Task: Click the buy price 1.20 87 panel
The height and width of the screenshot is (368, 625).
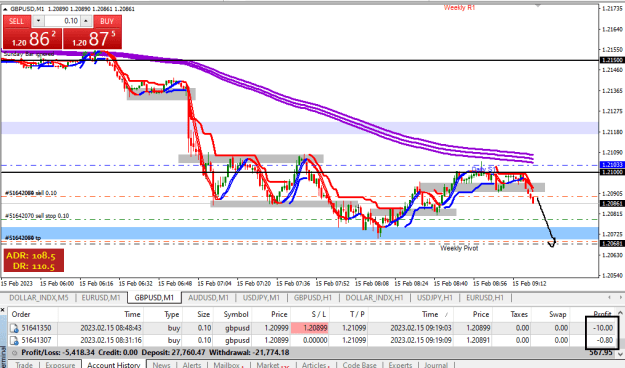Action: [x=92, y=39]
